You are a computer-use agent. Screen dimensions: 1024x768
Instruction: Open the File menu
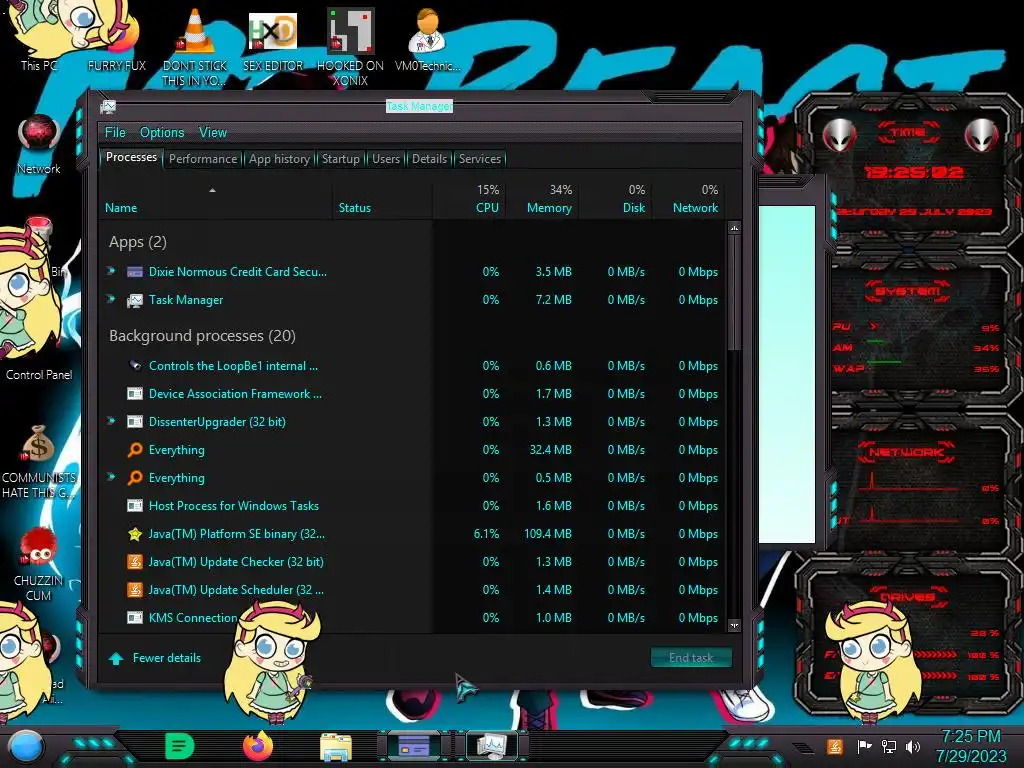115,133
